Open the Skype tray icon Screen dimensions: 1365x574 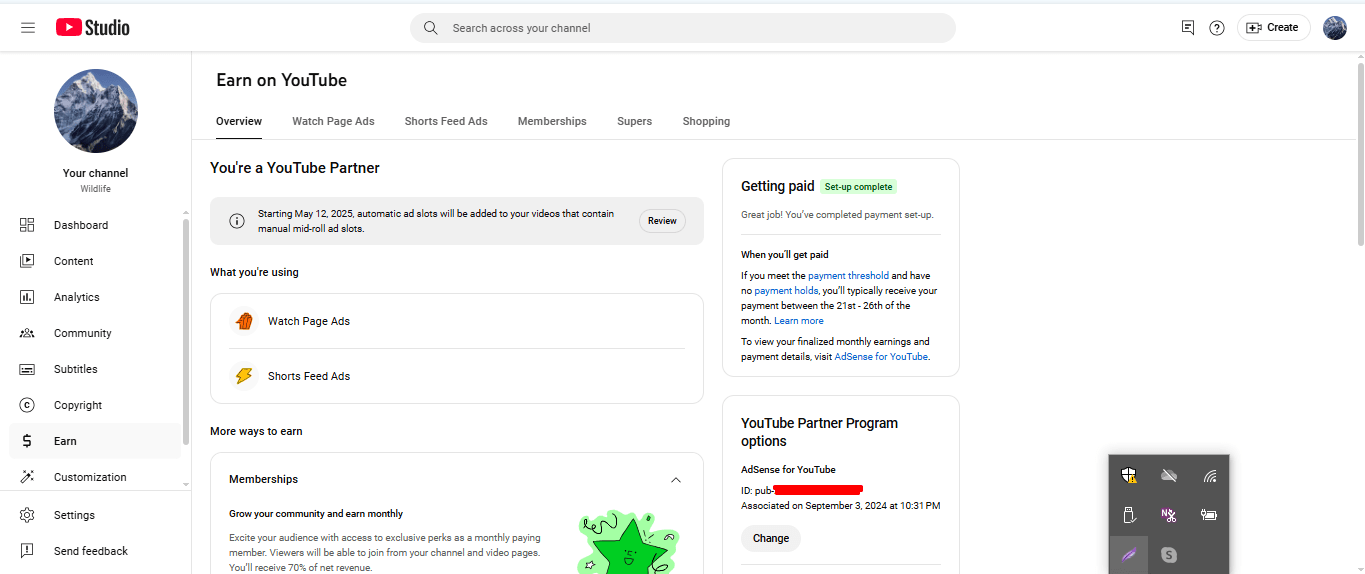(x=1169, y=554)
